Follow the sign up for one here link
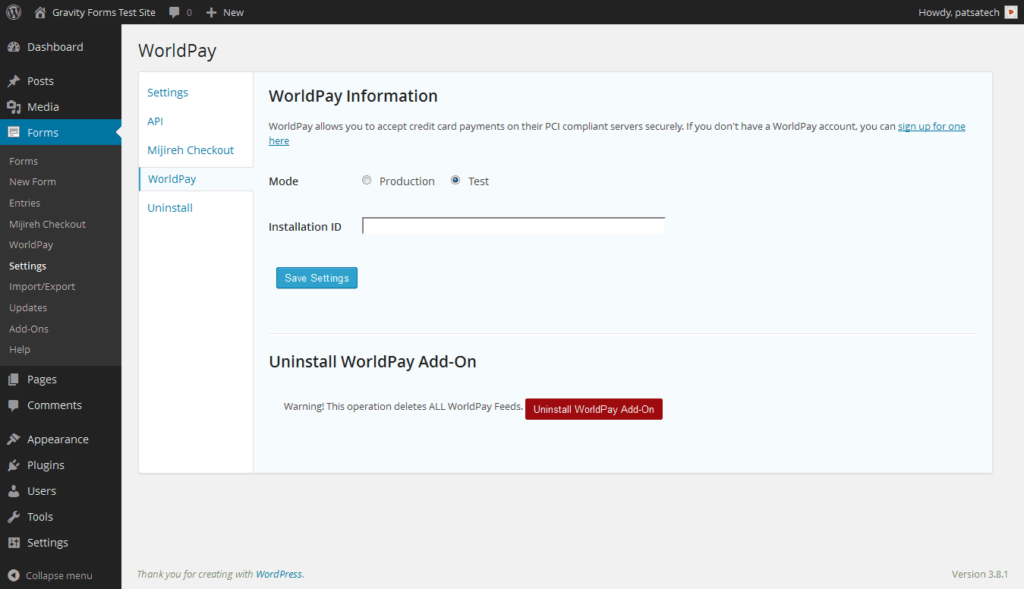Screen dimensions: 1024x589 click(x=931, y=126)
